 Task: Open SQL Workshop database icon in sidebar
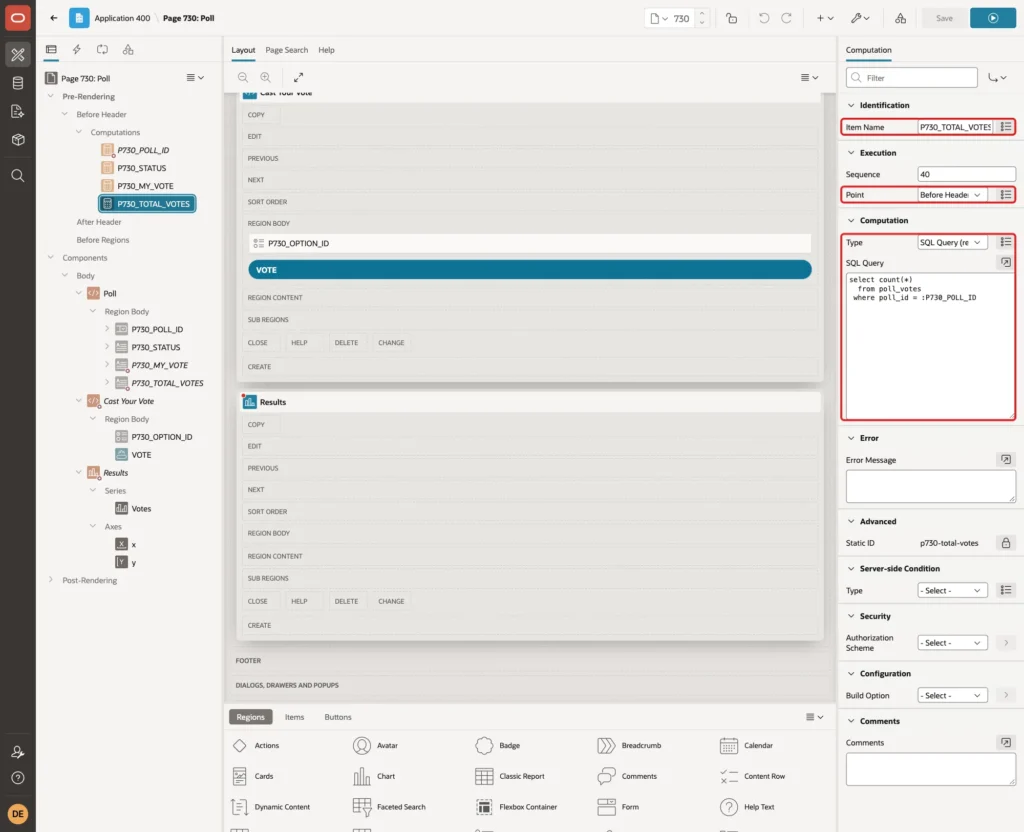[18, 83]
